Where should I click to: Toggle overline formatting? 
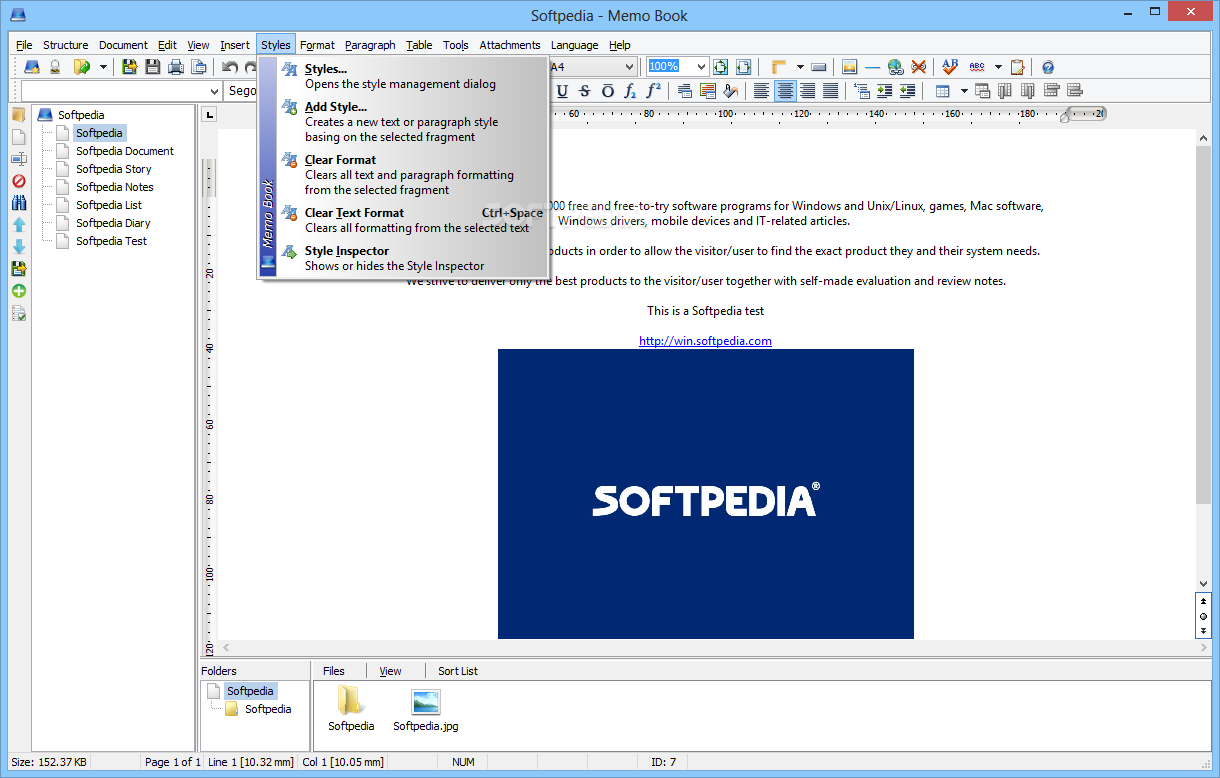pyautogui.click(x=608, y=91)
